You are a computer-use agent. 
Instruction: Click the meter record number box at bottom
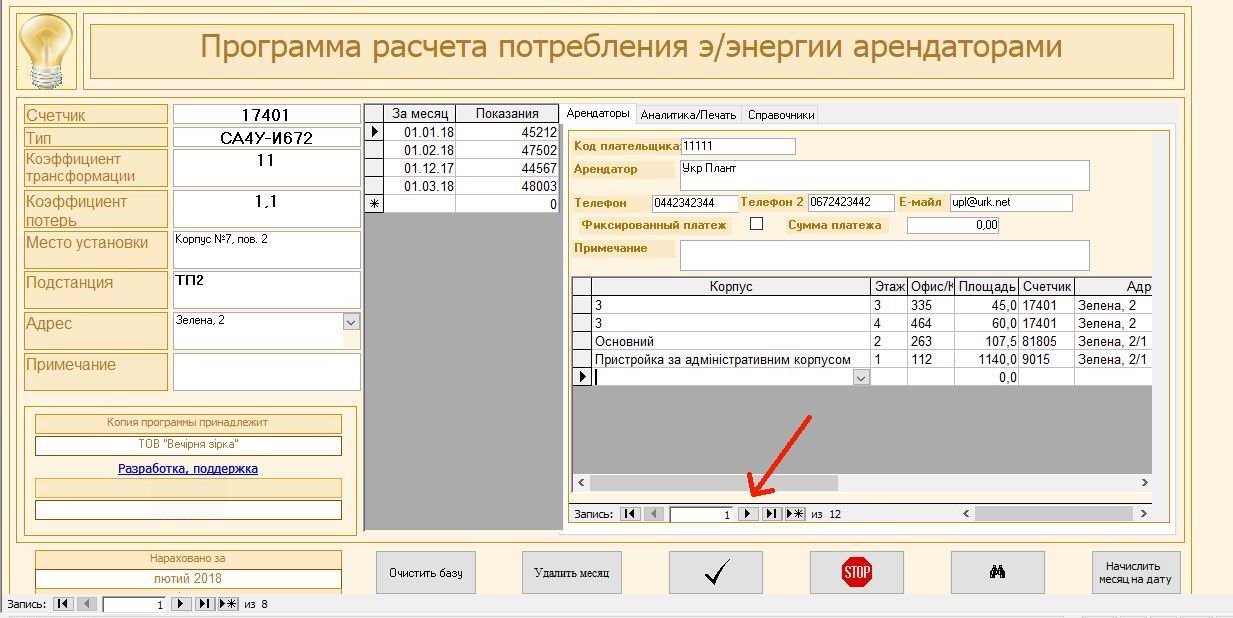point(134,604)
